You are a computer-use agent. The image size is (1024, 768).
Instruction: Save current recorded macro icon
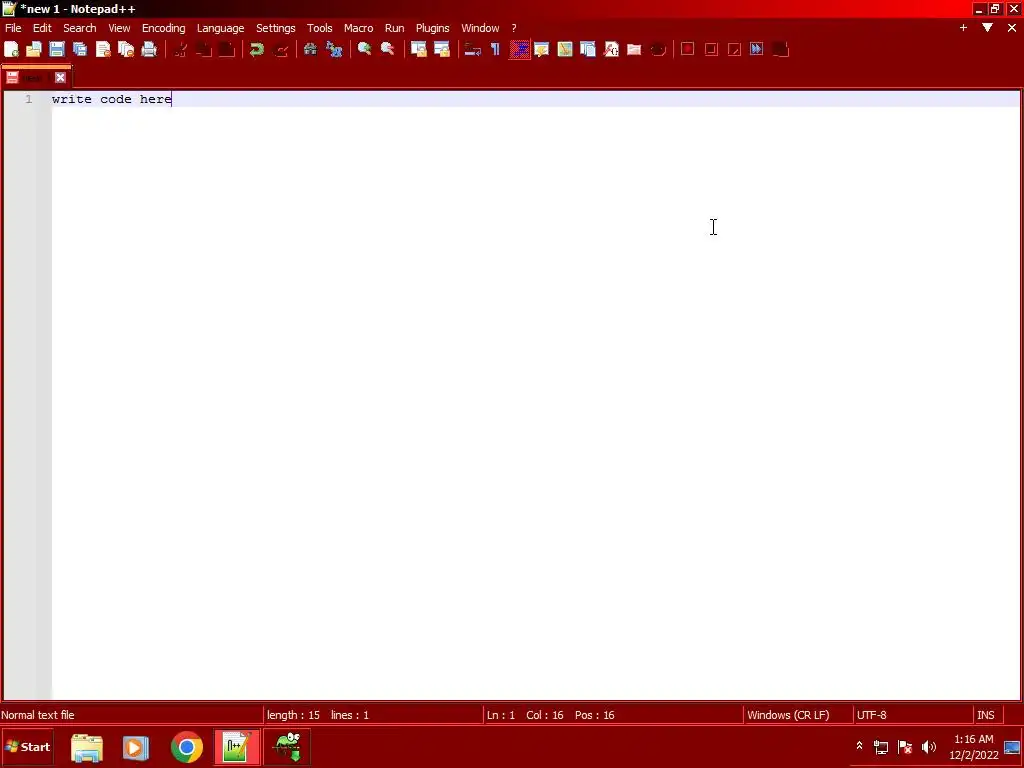(780, 49)
